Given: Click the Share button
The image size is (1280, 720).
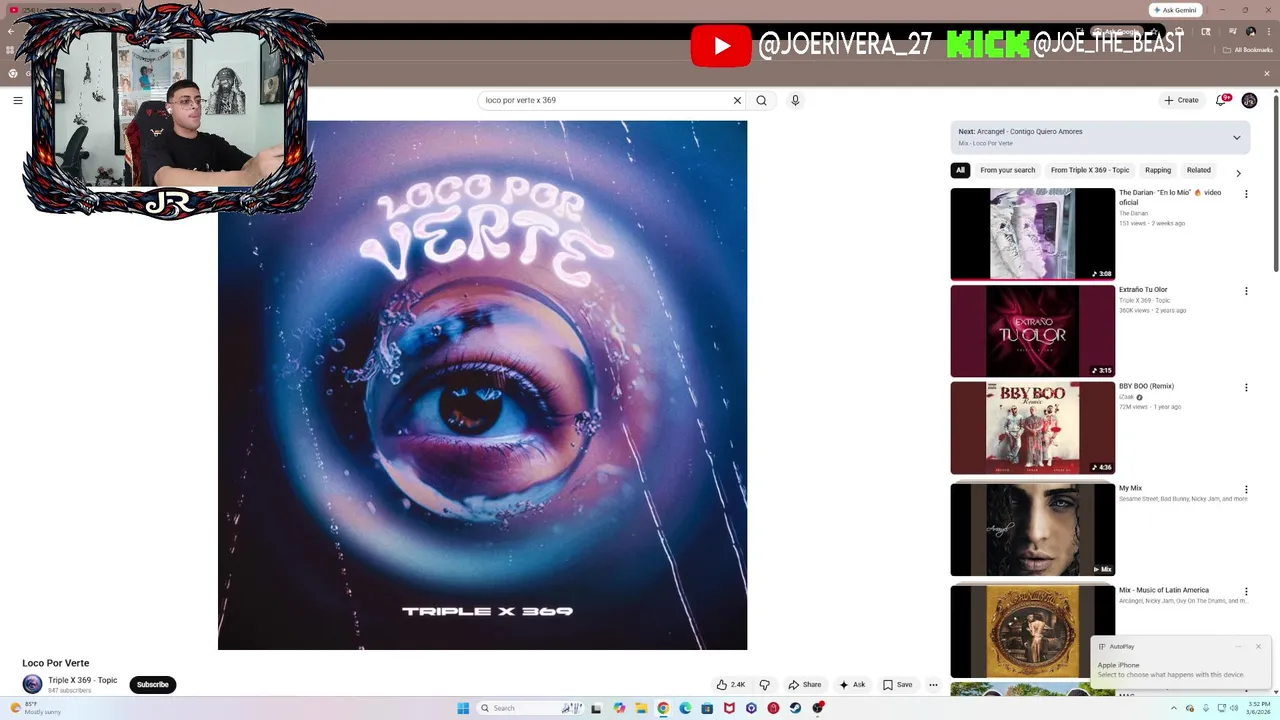Looking at the screenshot, I should 805,685.
